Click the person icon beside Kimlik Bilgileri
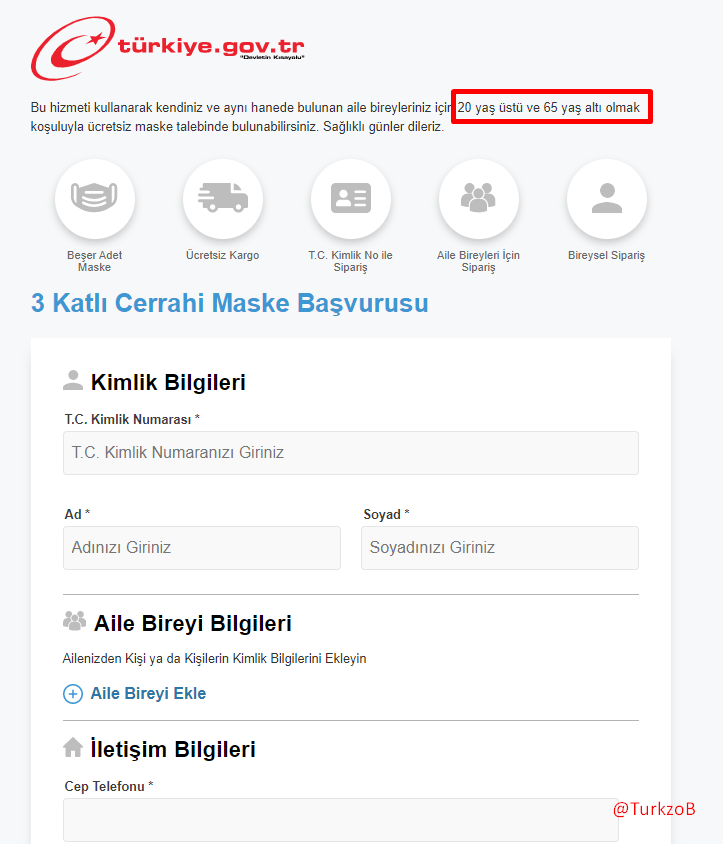The width and height of the screenshot is (723, 844). coord(73,381)
